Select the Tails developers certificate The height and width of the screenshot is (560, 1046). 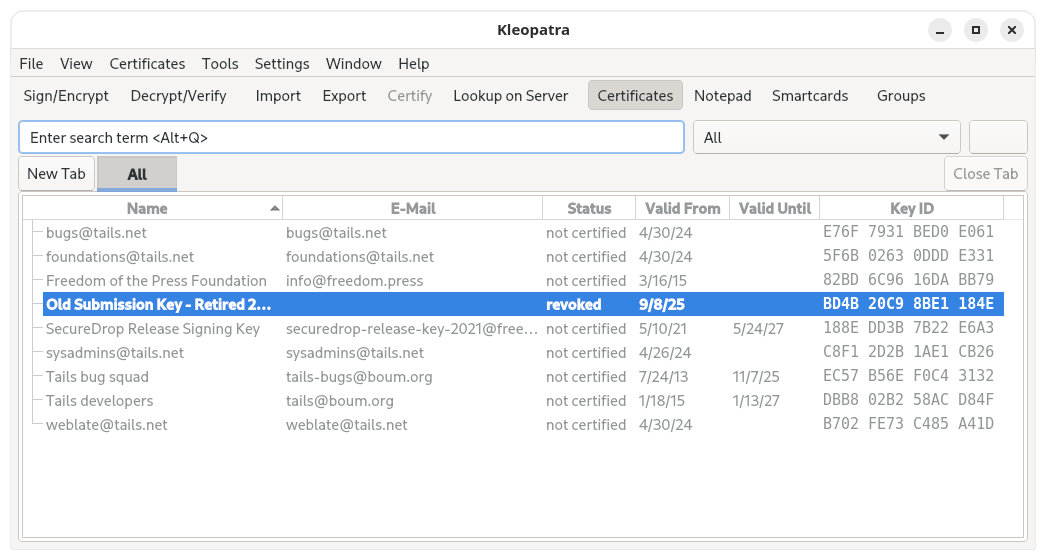click(100, 401)
